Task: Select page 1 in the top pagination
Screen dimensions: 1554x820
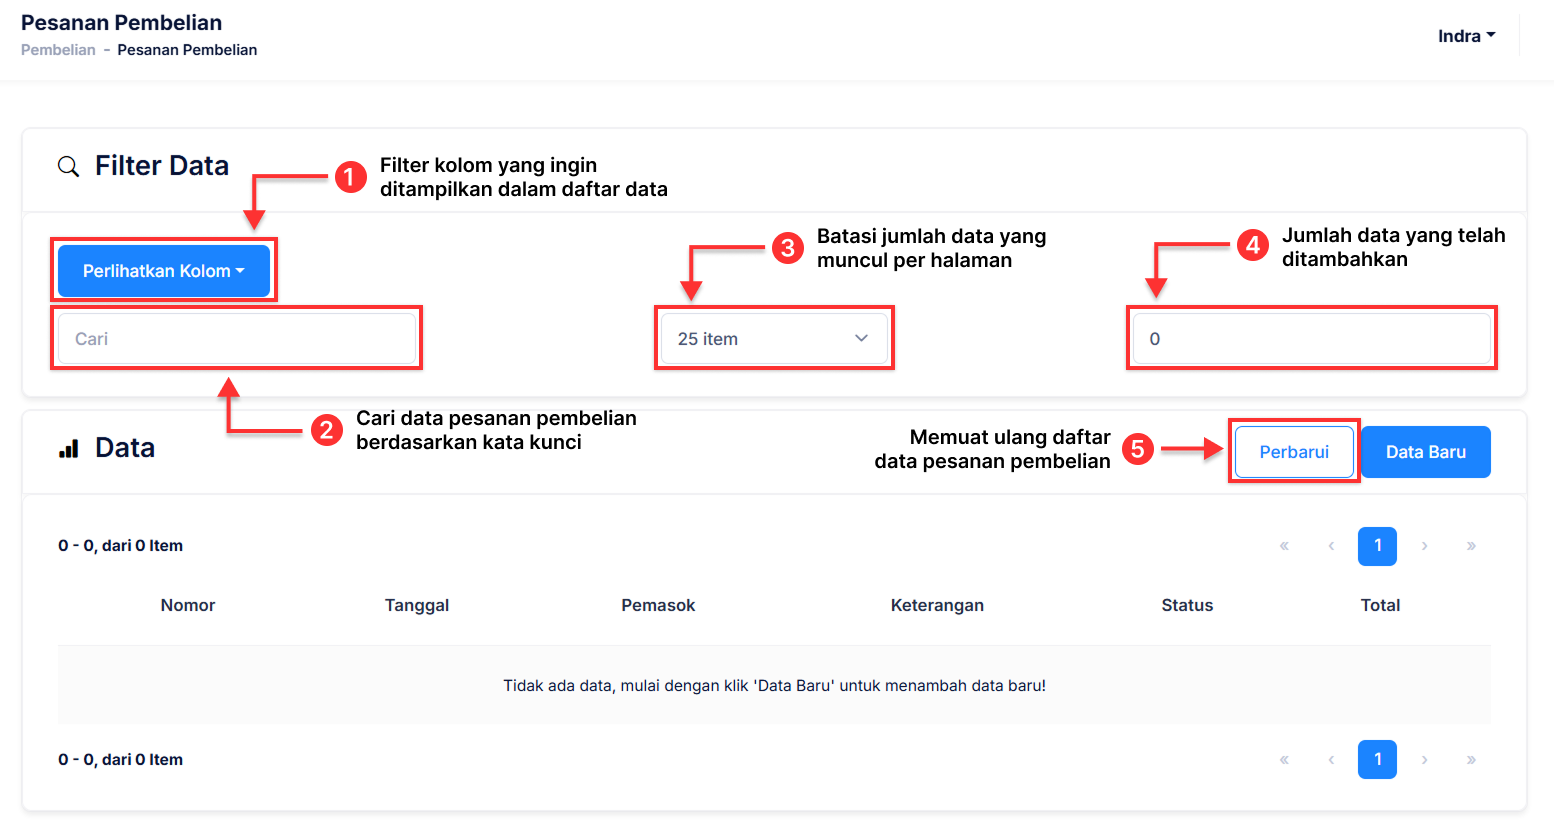Action: coord(1377,546)
